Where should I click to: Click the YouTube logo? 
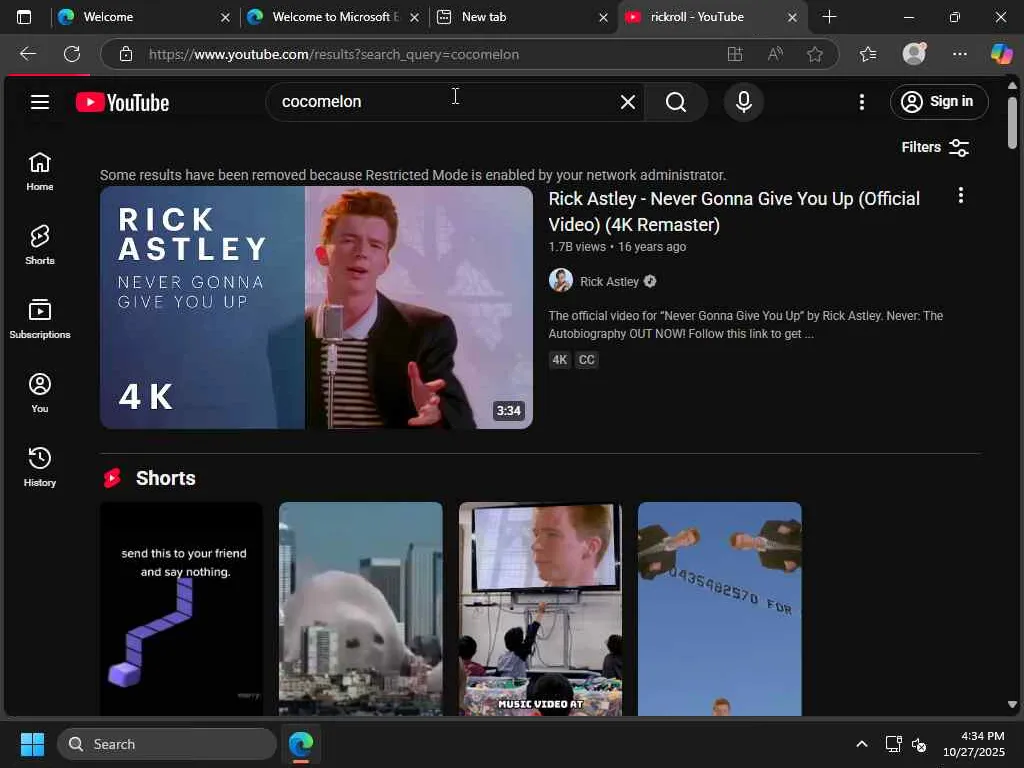click(x=122, y=103)
